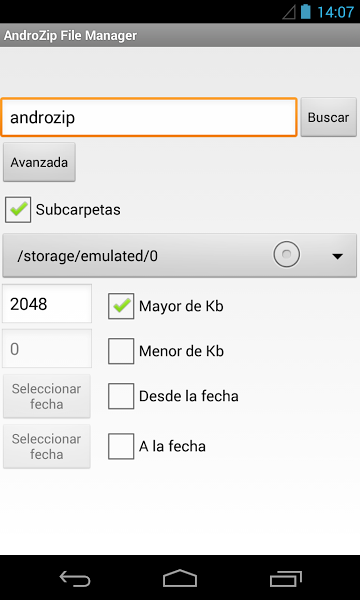Image resolution: width=360 pixels, height=600 pixels.
Task: Expand the storage path dropdown arrow
Action: pos(337,256)
